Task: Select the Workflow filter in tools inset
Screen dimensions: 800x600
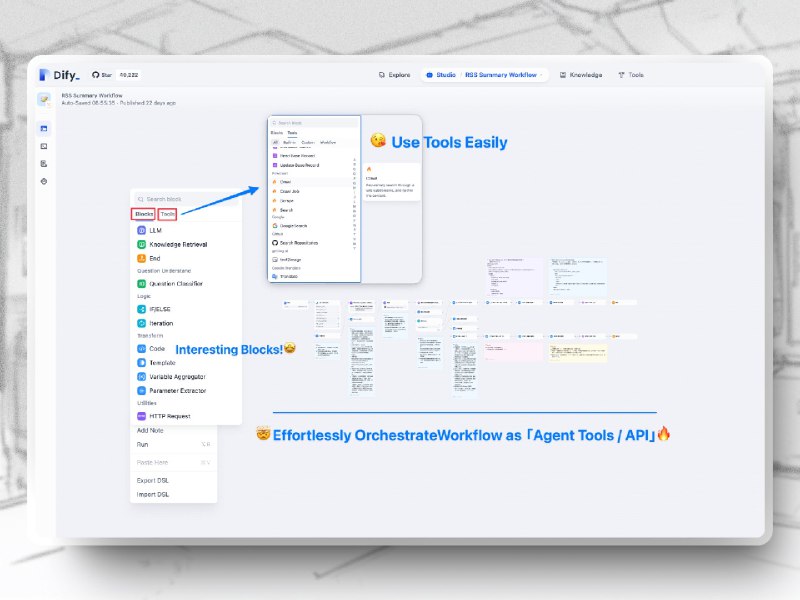Action: pos(328,143)
